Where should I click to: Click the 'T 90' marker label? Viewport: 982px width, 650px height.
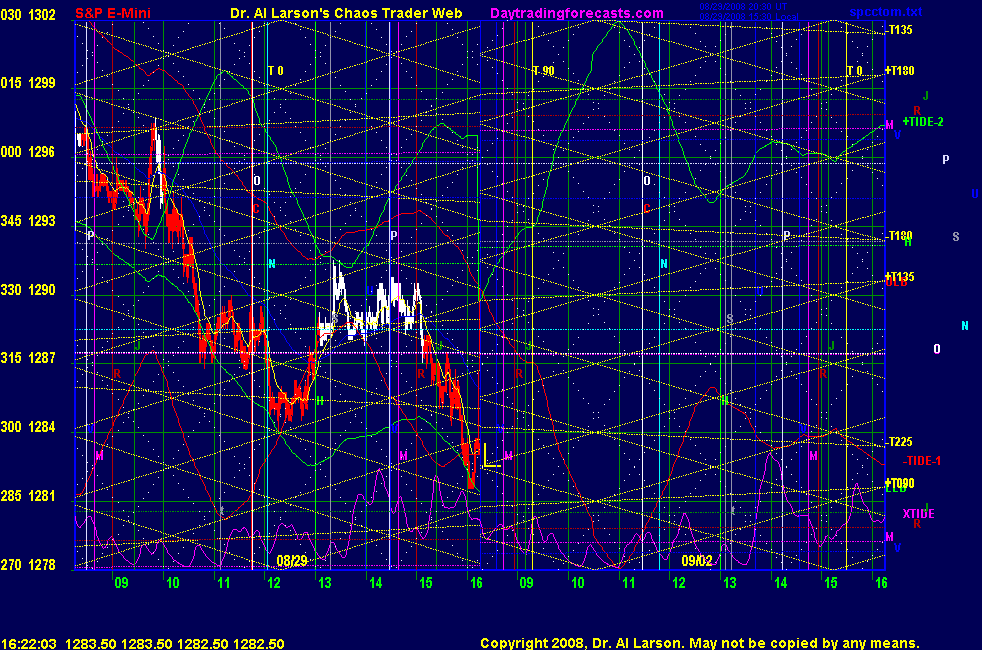coord(544,71)
